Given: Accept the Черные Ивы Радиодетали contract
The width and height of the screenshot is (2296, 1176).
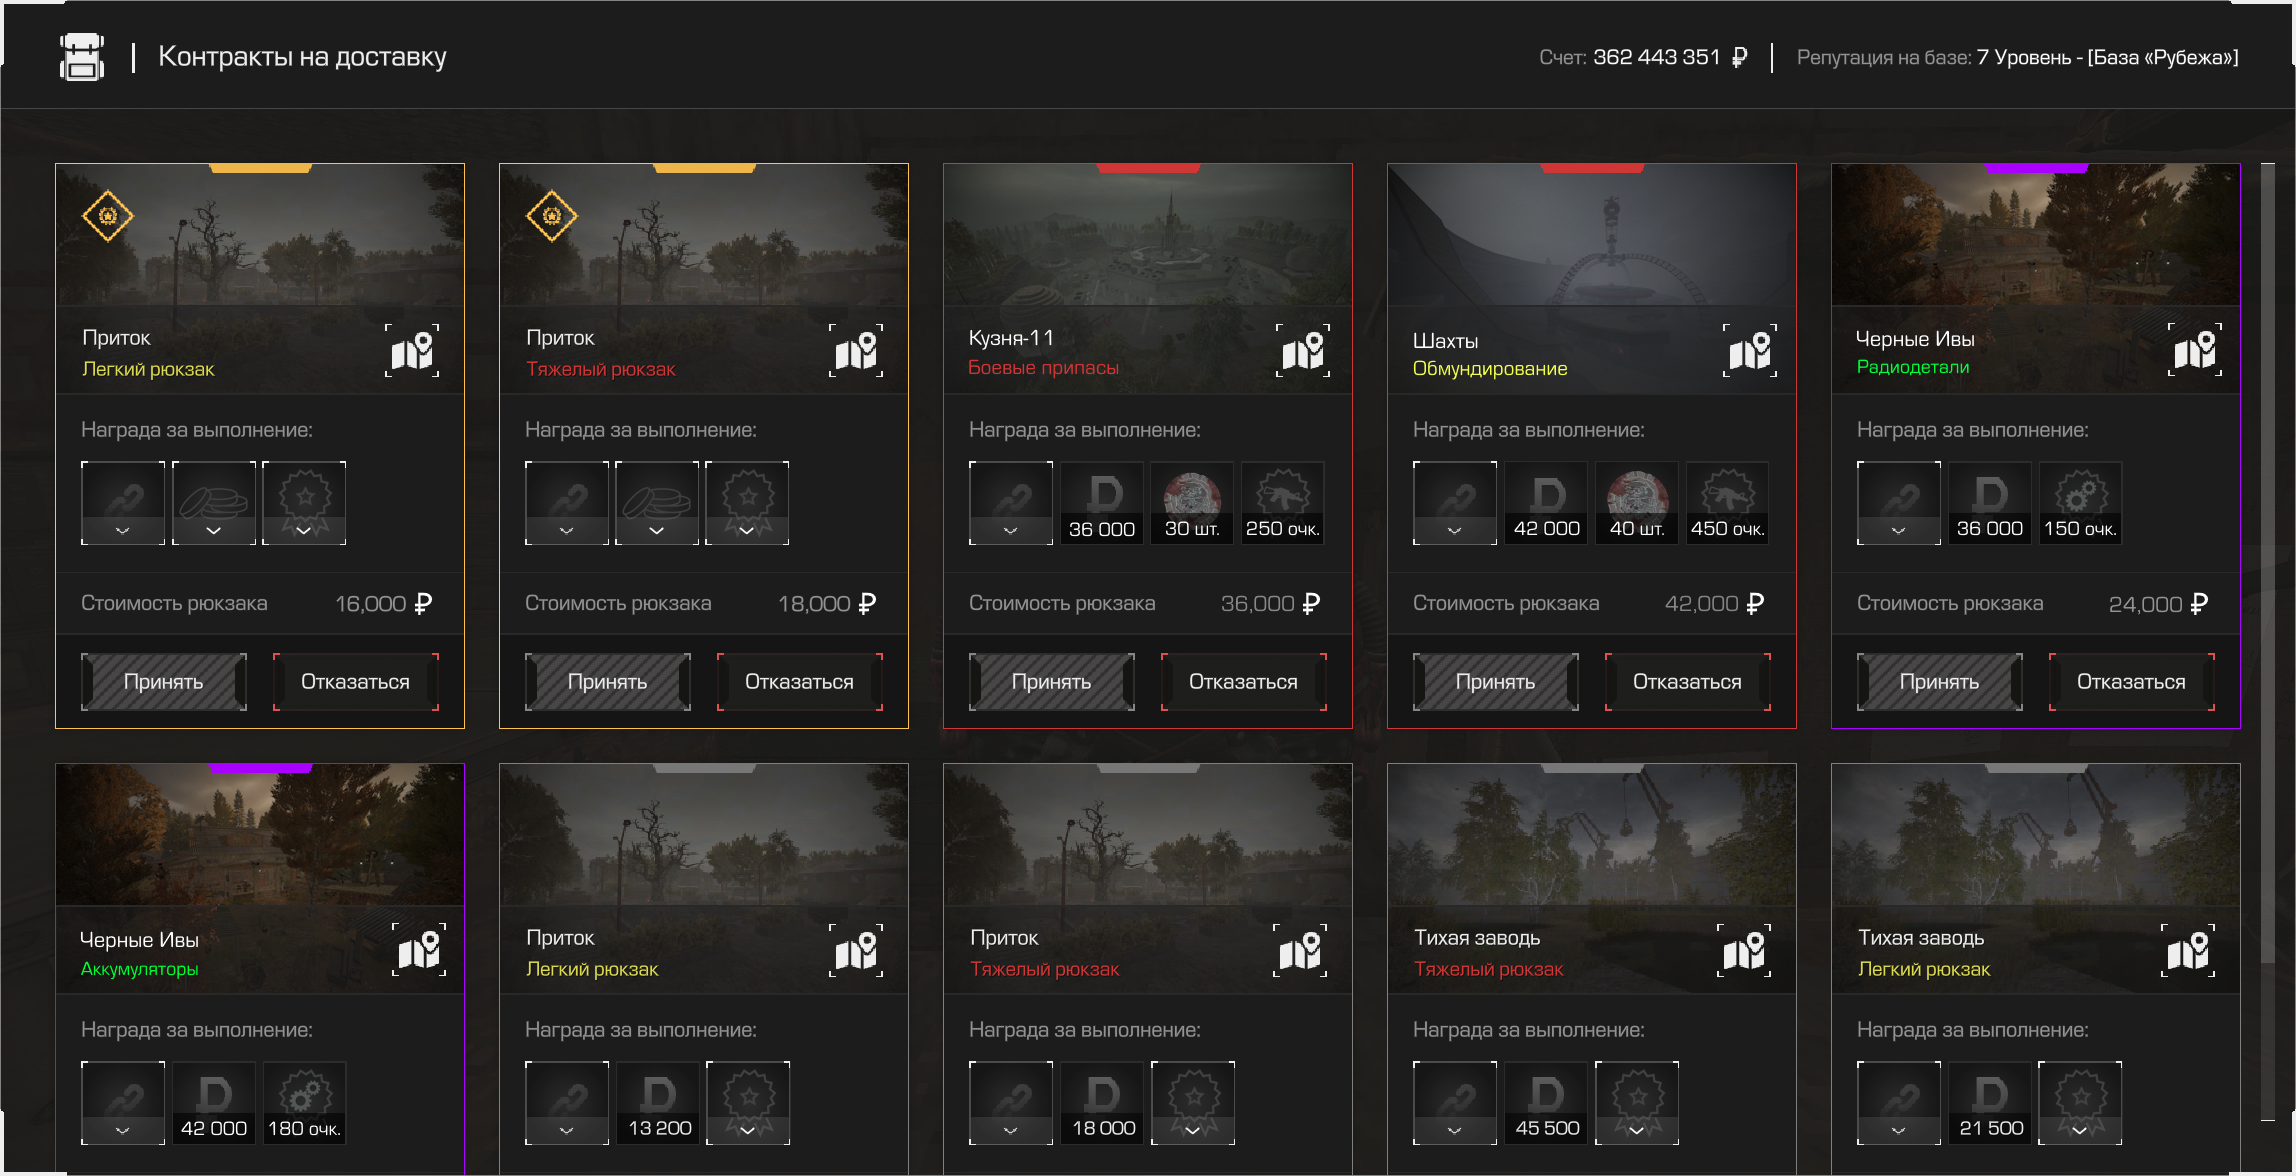Looking at the screenshot, I should coord(1939,682).
